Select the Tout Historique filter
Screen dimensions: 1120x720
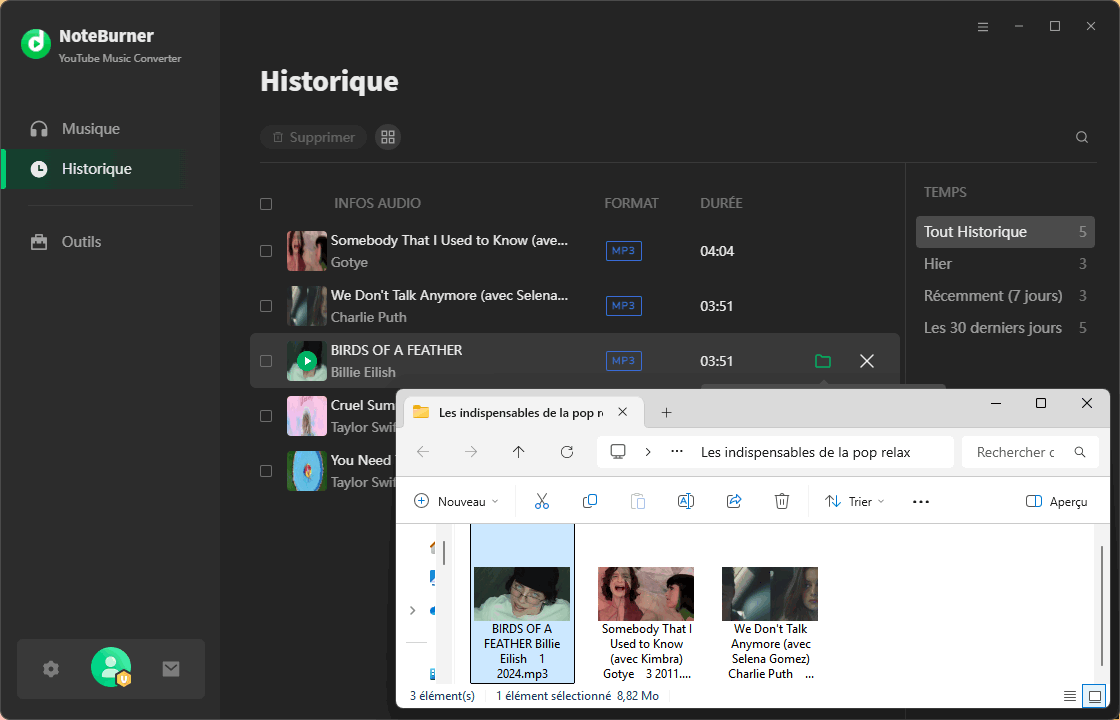[x=1005, y=232]
